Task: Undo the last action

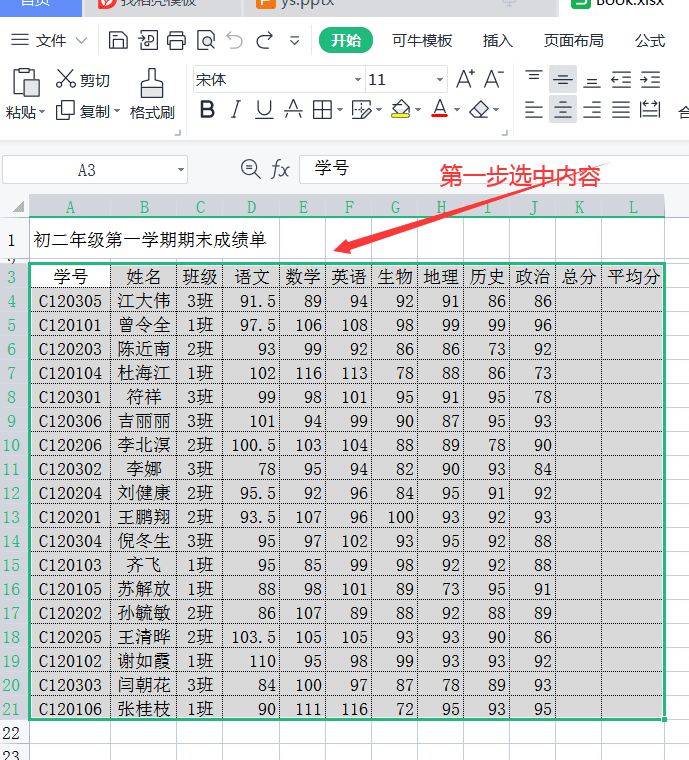Action: pyautogui.click(x=235, y=40)
